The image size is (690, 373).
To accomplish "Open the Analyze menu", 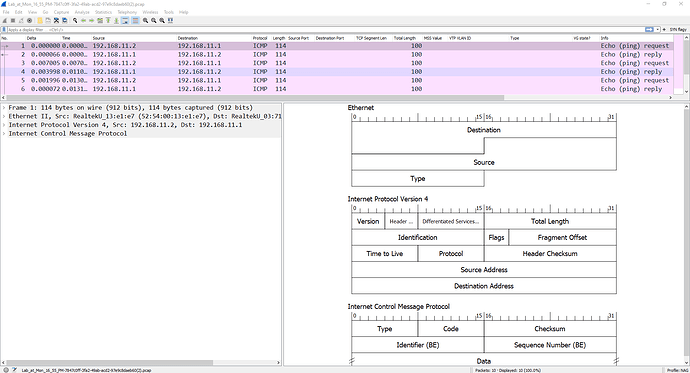I will [x=82, y=12].
